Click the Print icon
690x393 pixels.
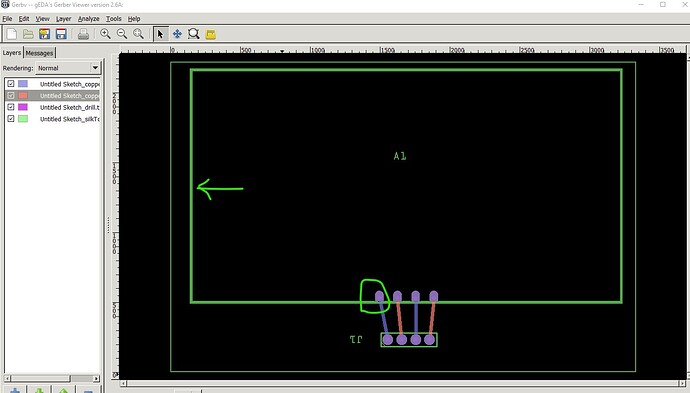click(x=83, y=34)
